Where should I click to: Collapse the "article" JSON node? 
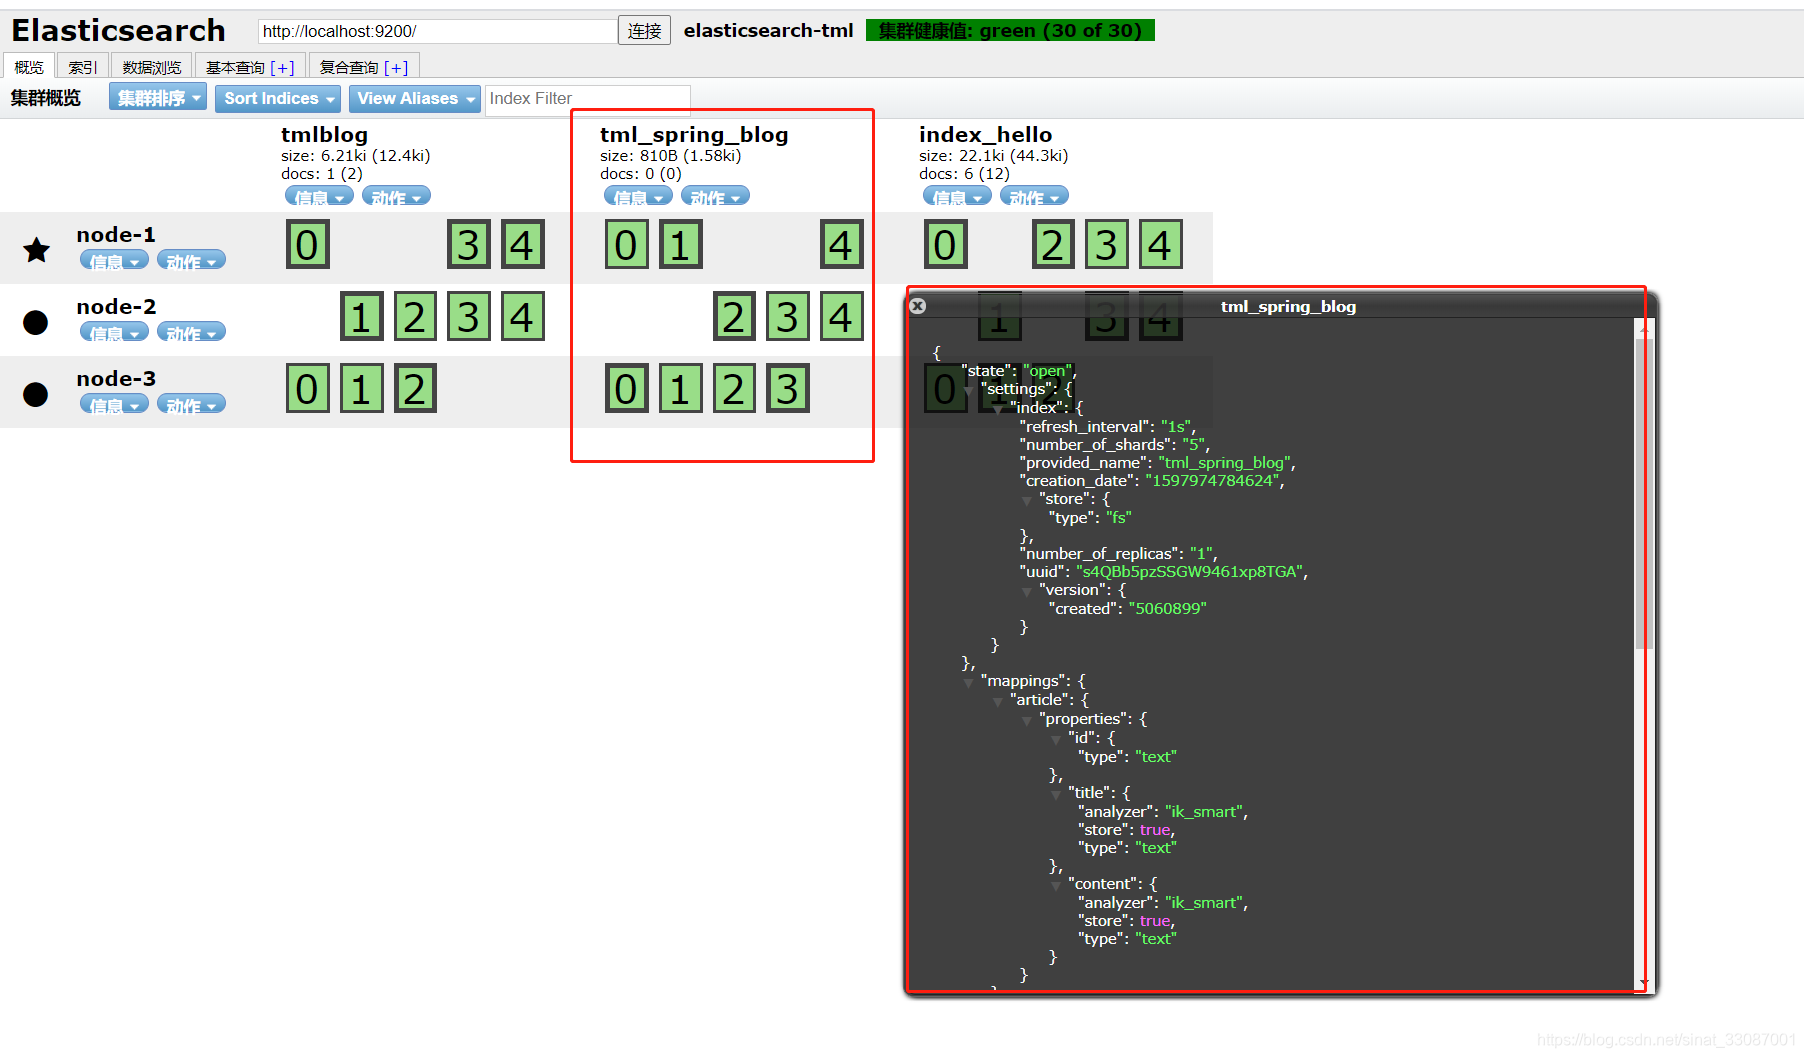tap(997, 702)
